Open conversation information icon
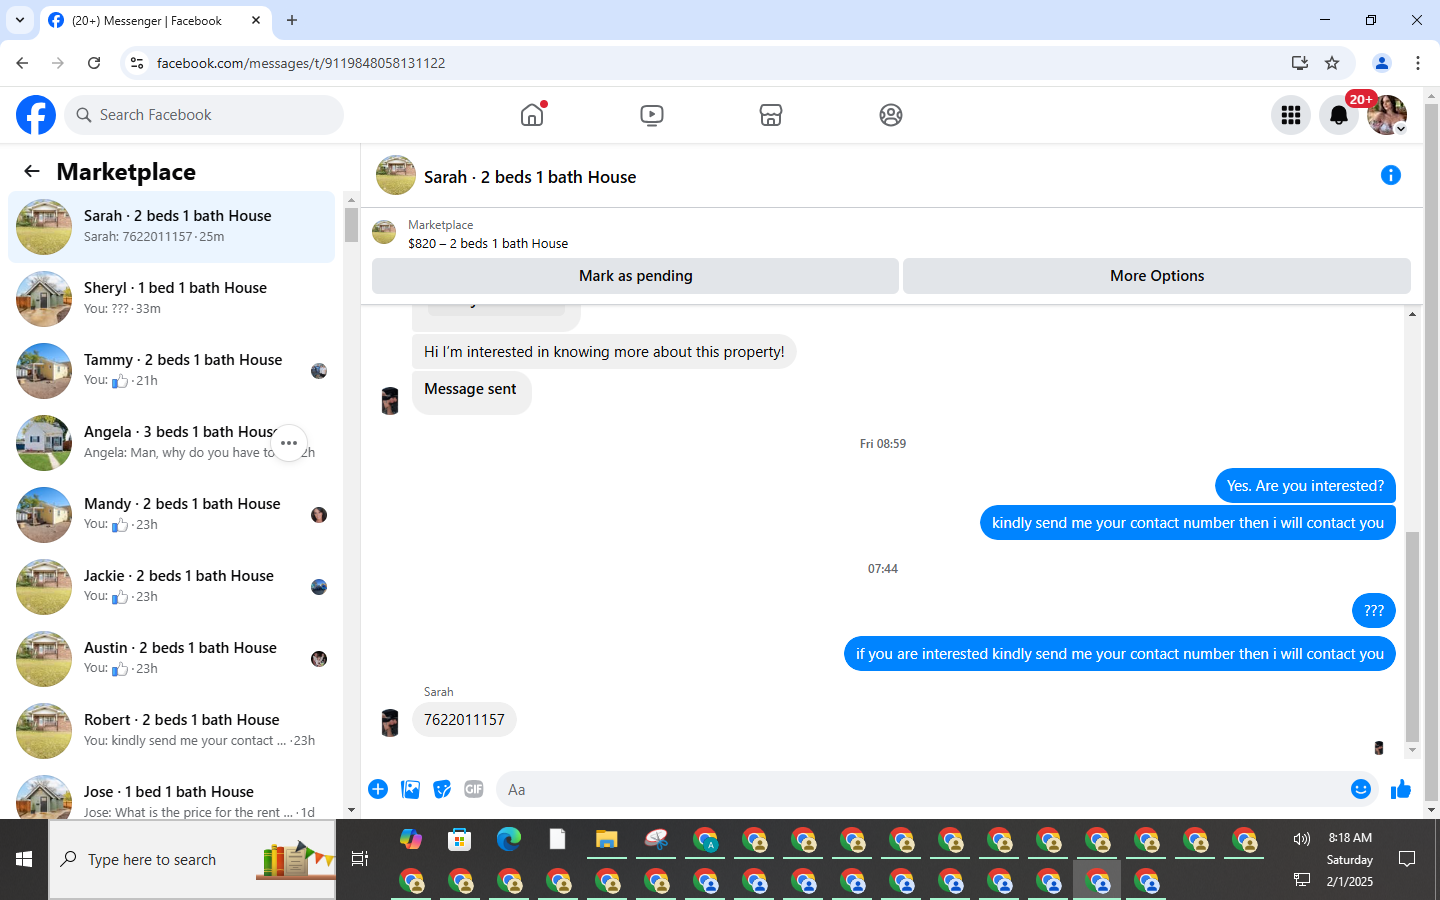The height and width of the screenshot is (900, 1440). pos(1390,175)
